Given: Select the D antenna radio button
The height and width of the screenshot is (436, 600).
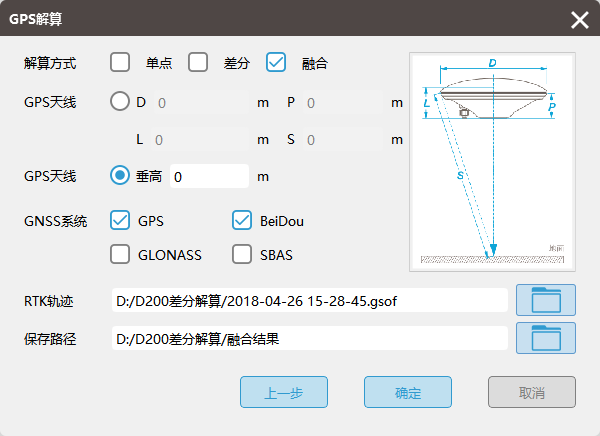Looking at the screenshot, I should click(x=120, y=101).
